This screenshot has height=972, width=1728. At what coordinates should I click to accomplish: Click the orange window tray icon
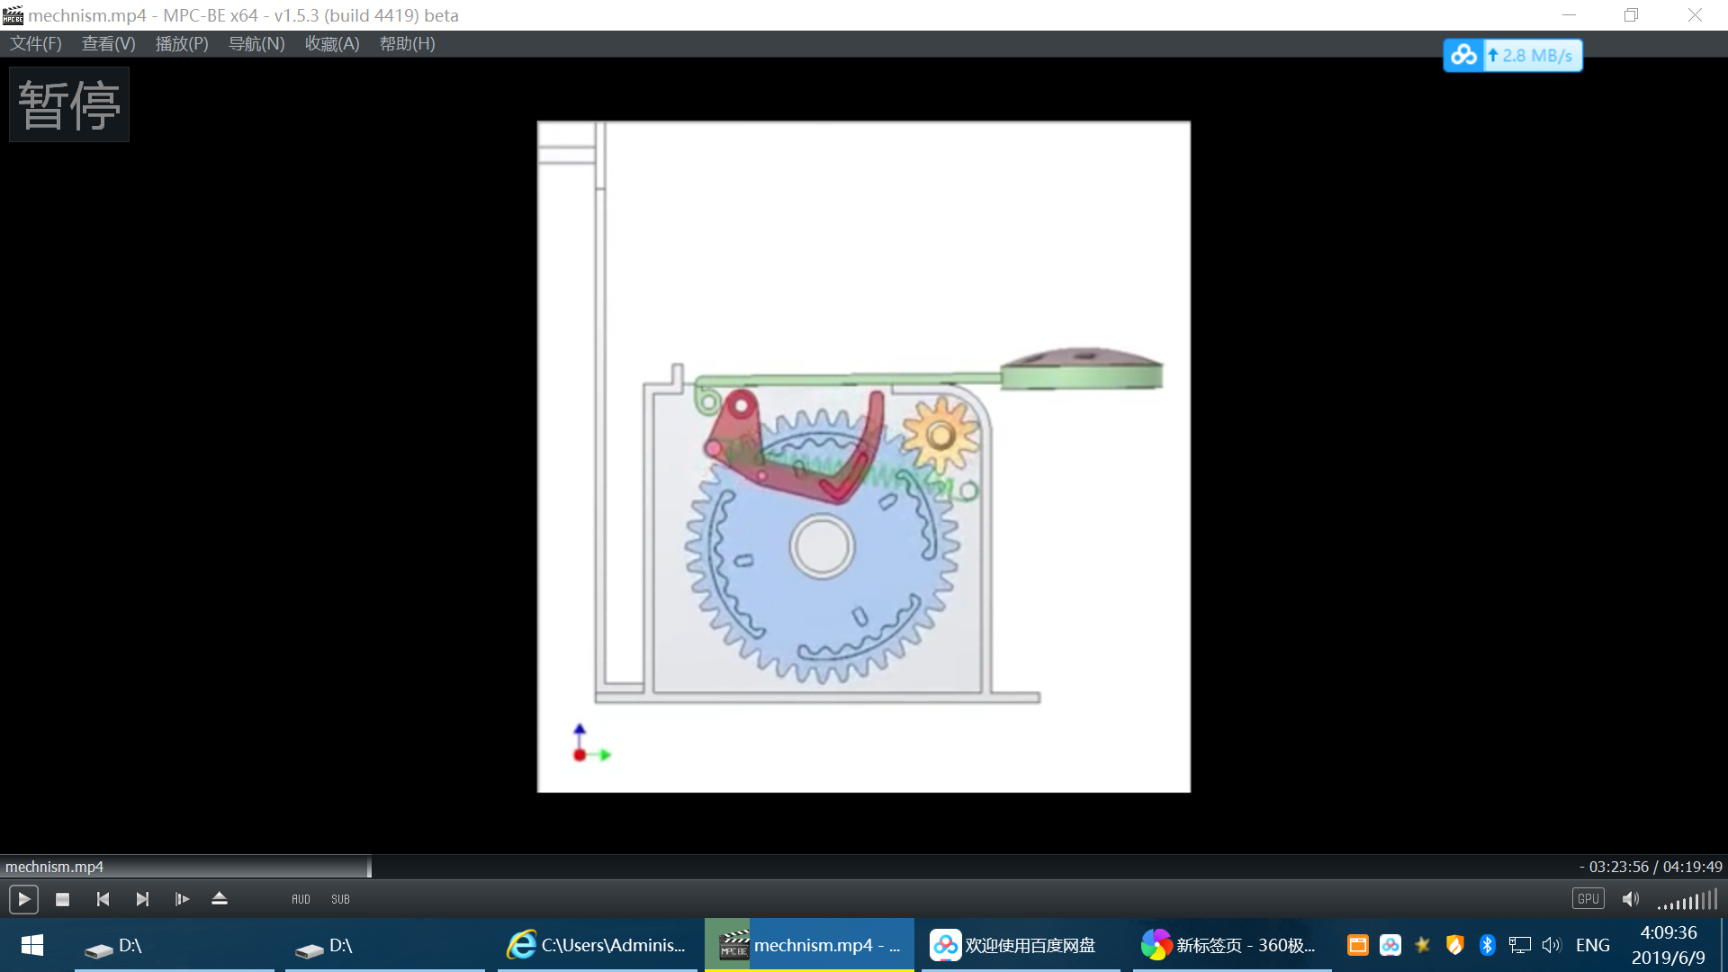[x=1358, y=945]
